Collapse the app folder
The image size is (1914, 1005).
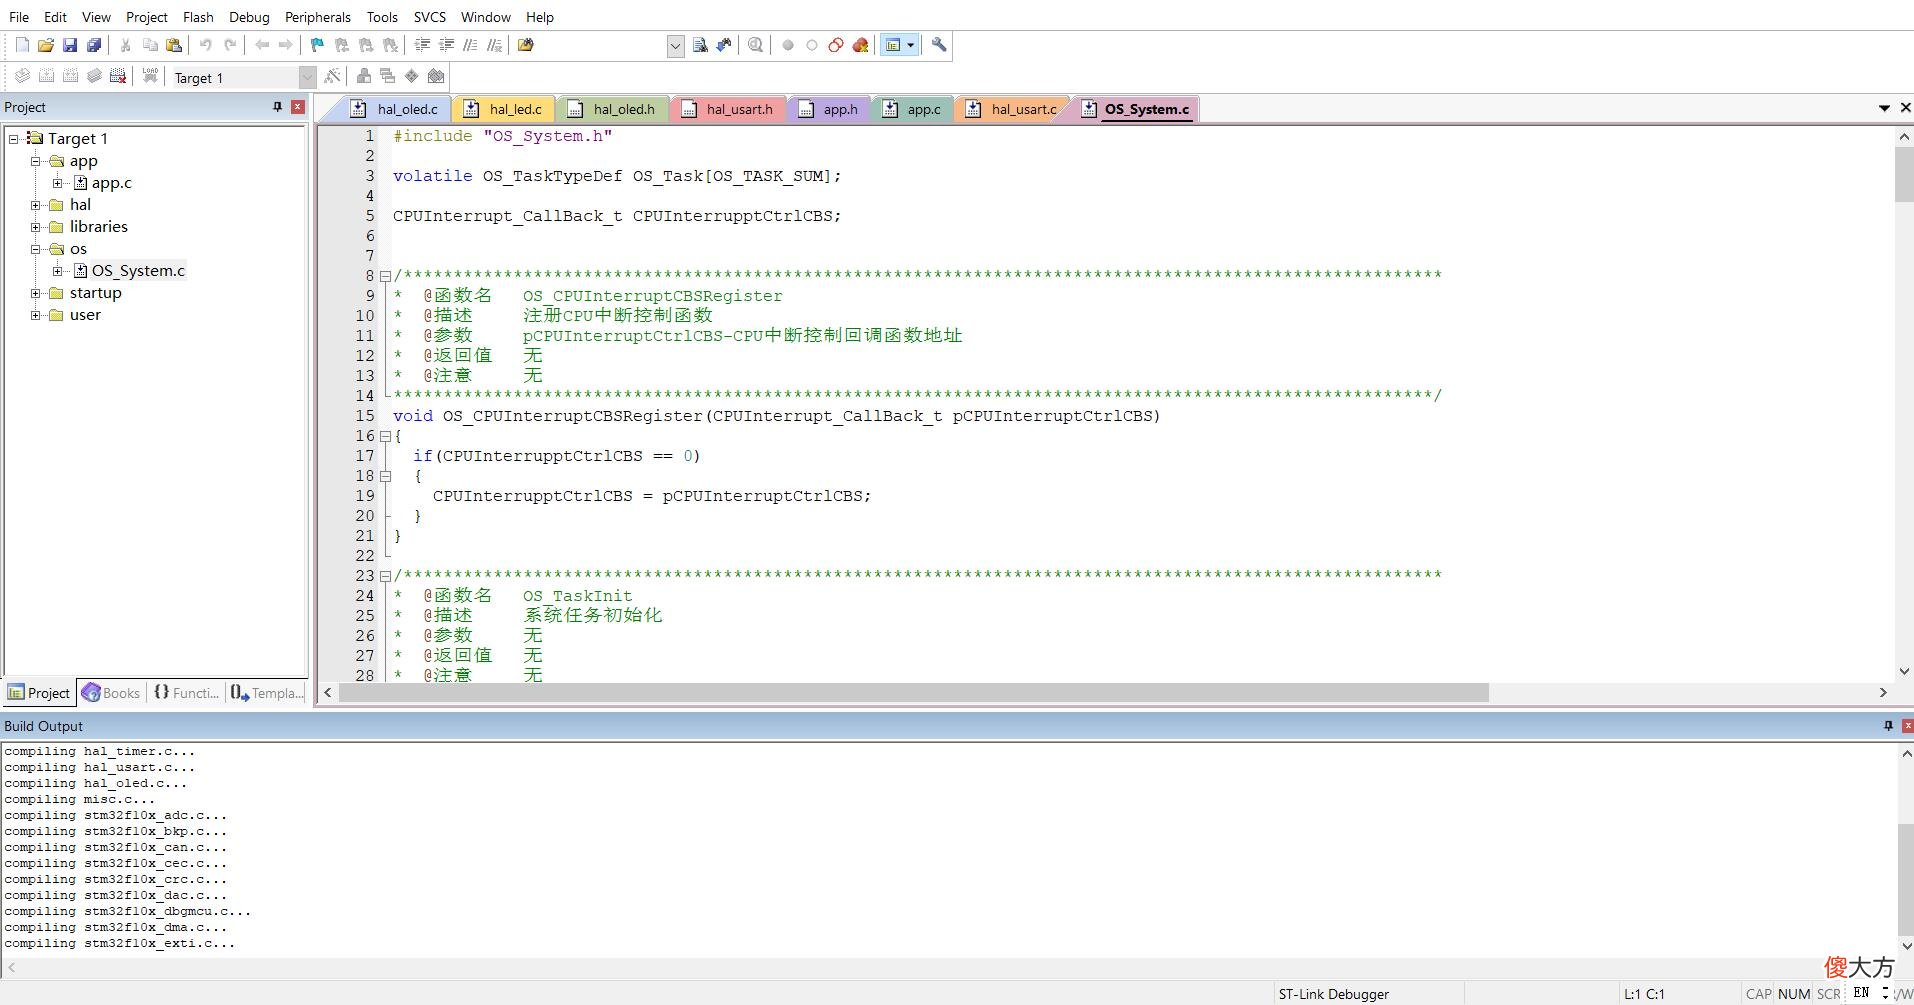(x=36, y=161)
